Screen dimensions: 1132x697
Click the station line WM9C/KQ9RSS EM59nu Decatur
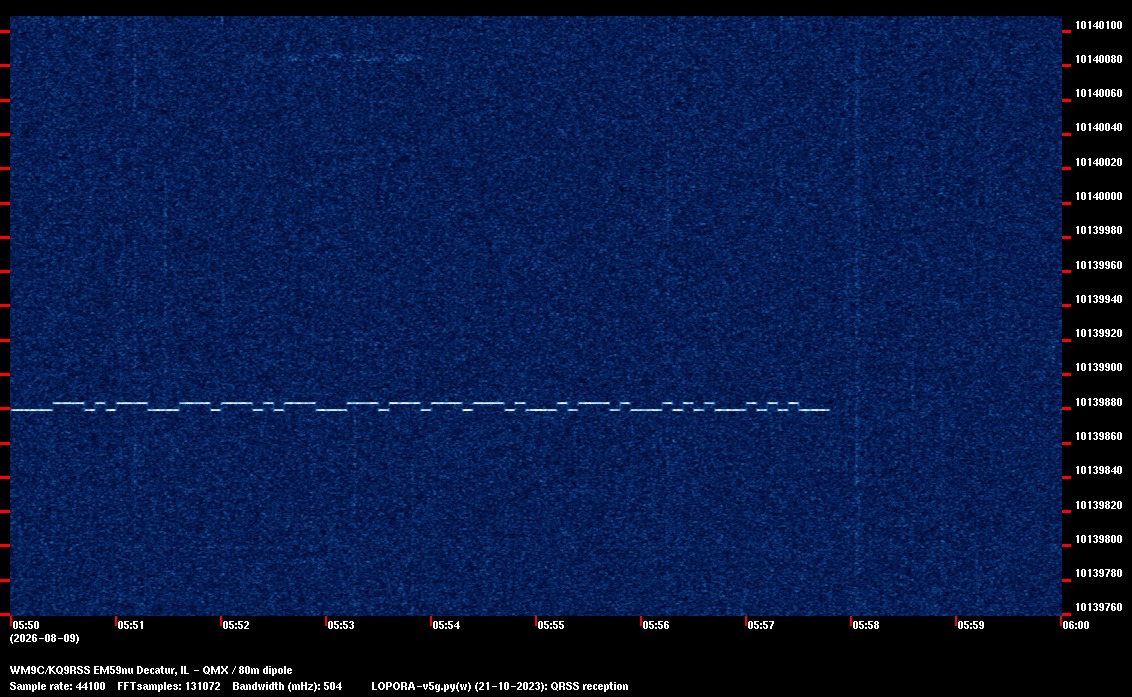(151, 670)
